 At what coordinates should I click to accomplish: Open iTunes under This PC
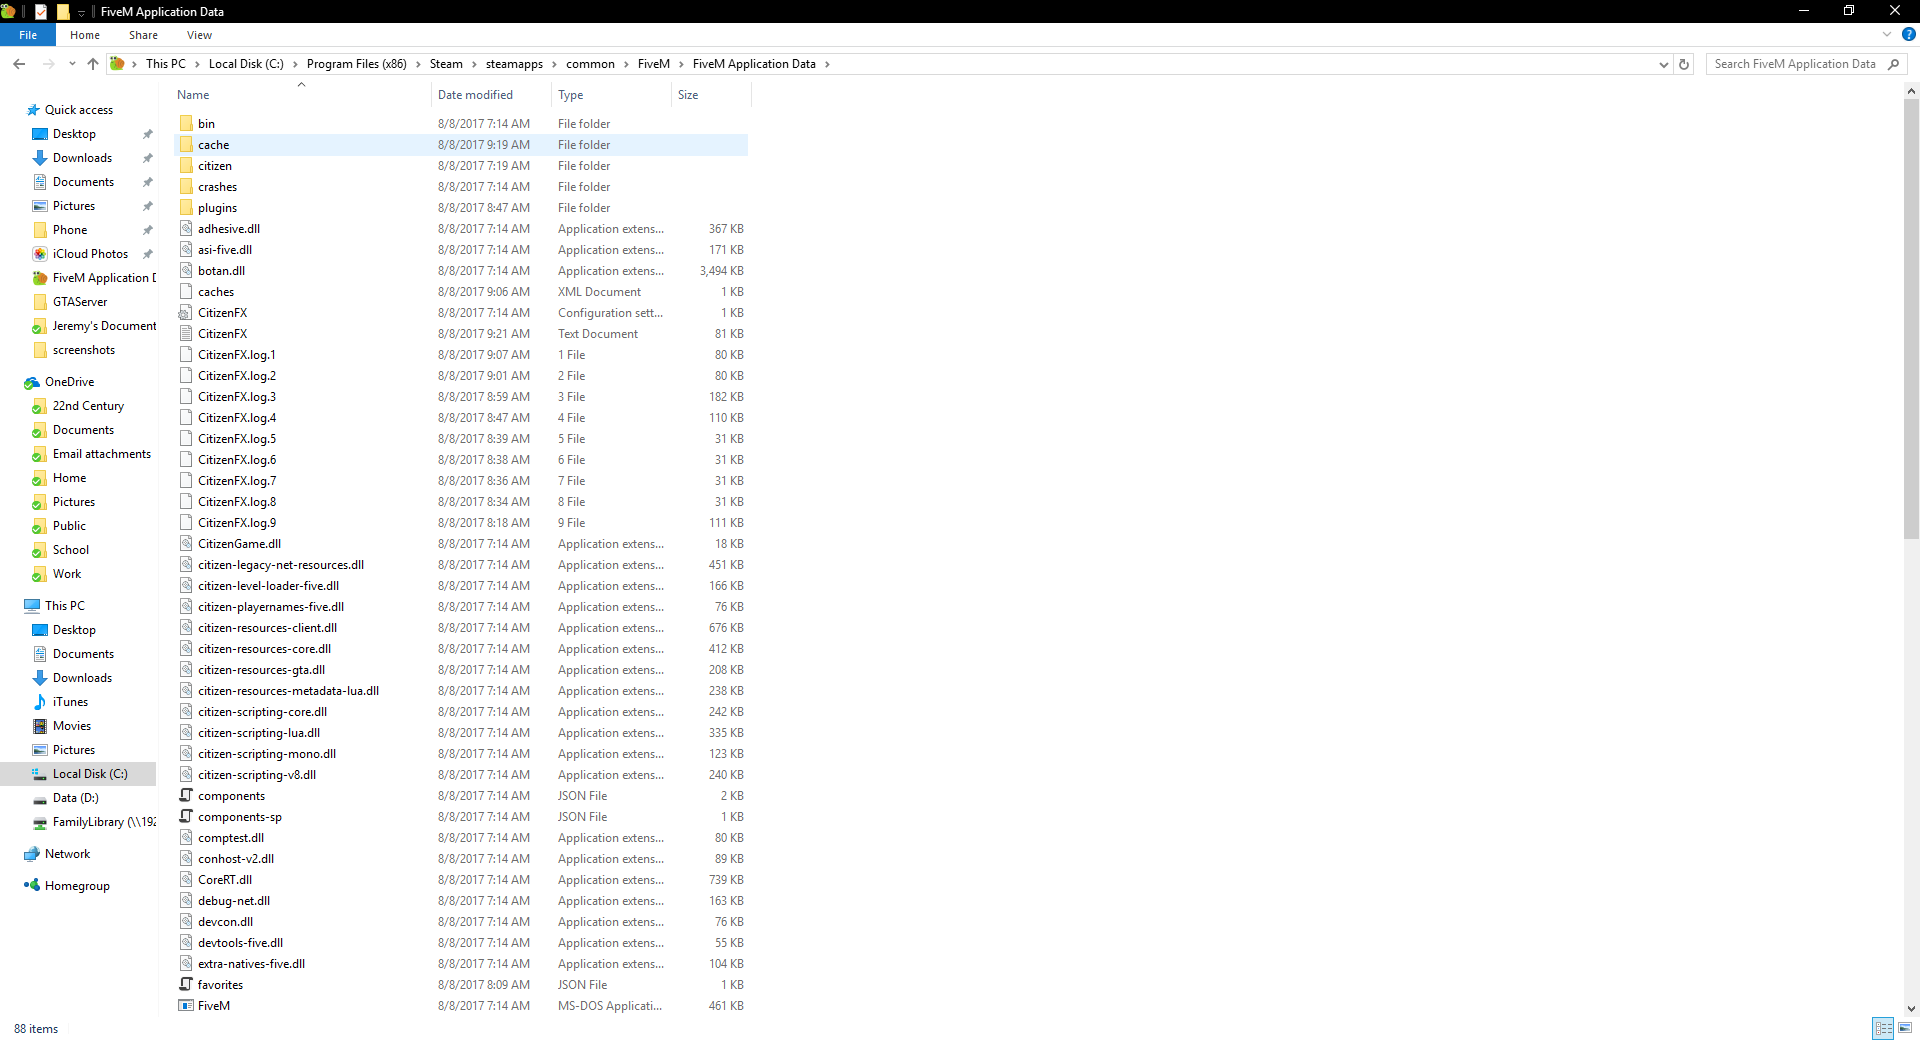70,702
